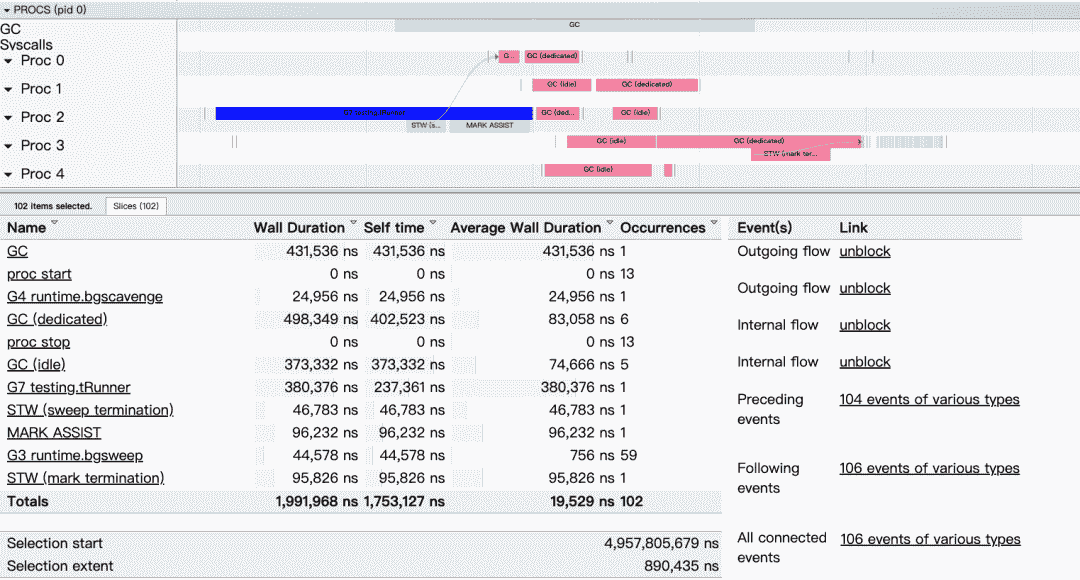The height and width of the screenshot is (580, 1080).
Task: Collapse the Proc 4 track
Action: click(x=9, y=174)
